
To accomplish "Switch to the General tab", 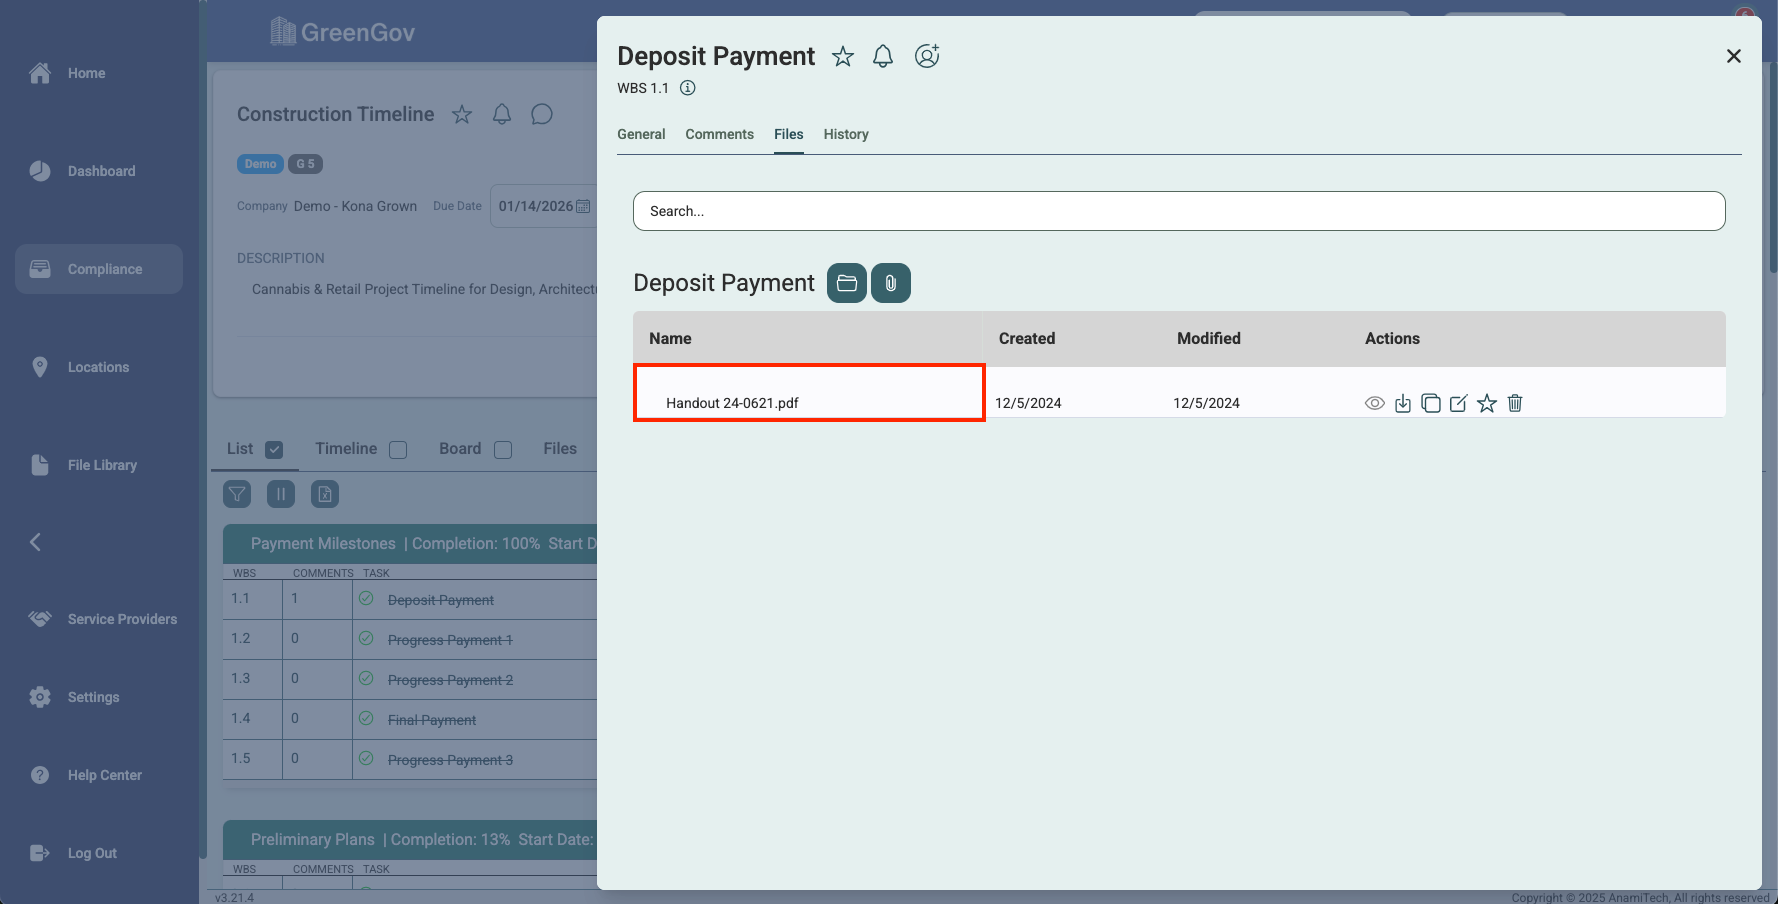I will [641, 134].
